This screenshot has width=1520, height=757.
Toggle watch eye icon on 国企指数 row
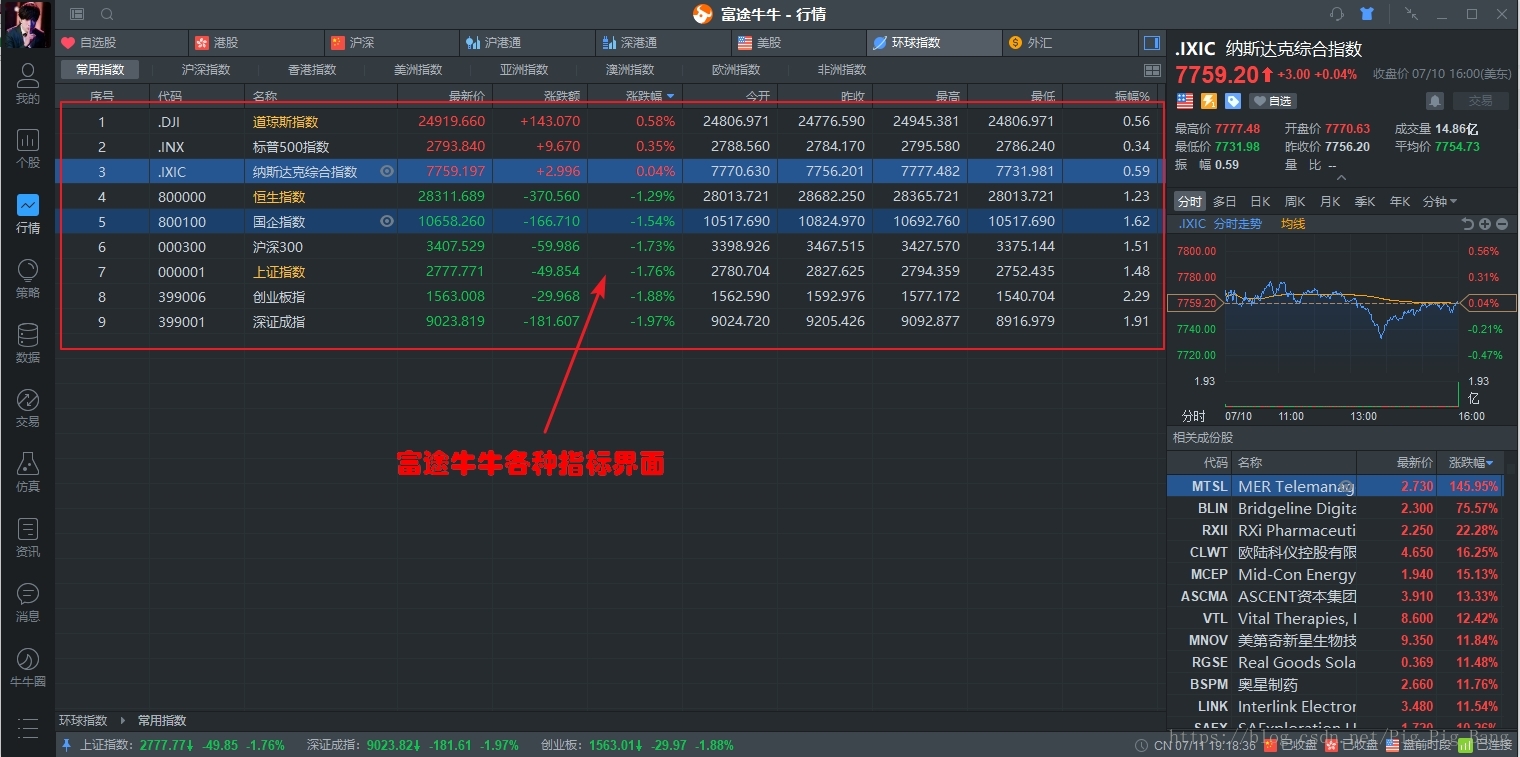point(387,221)
